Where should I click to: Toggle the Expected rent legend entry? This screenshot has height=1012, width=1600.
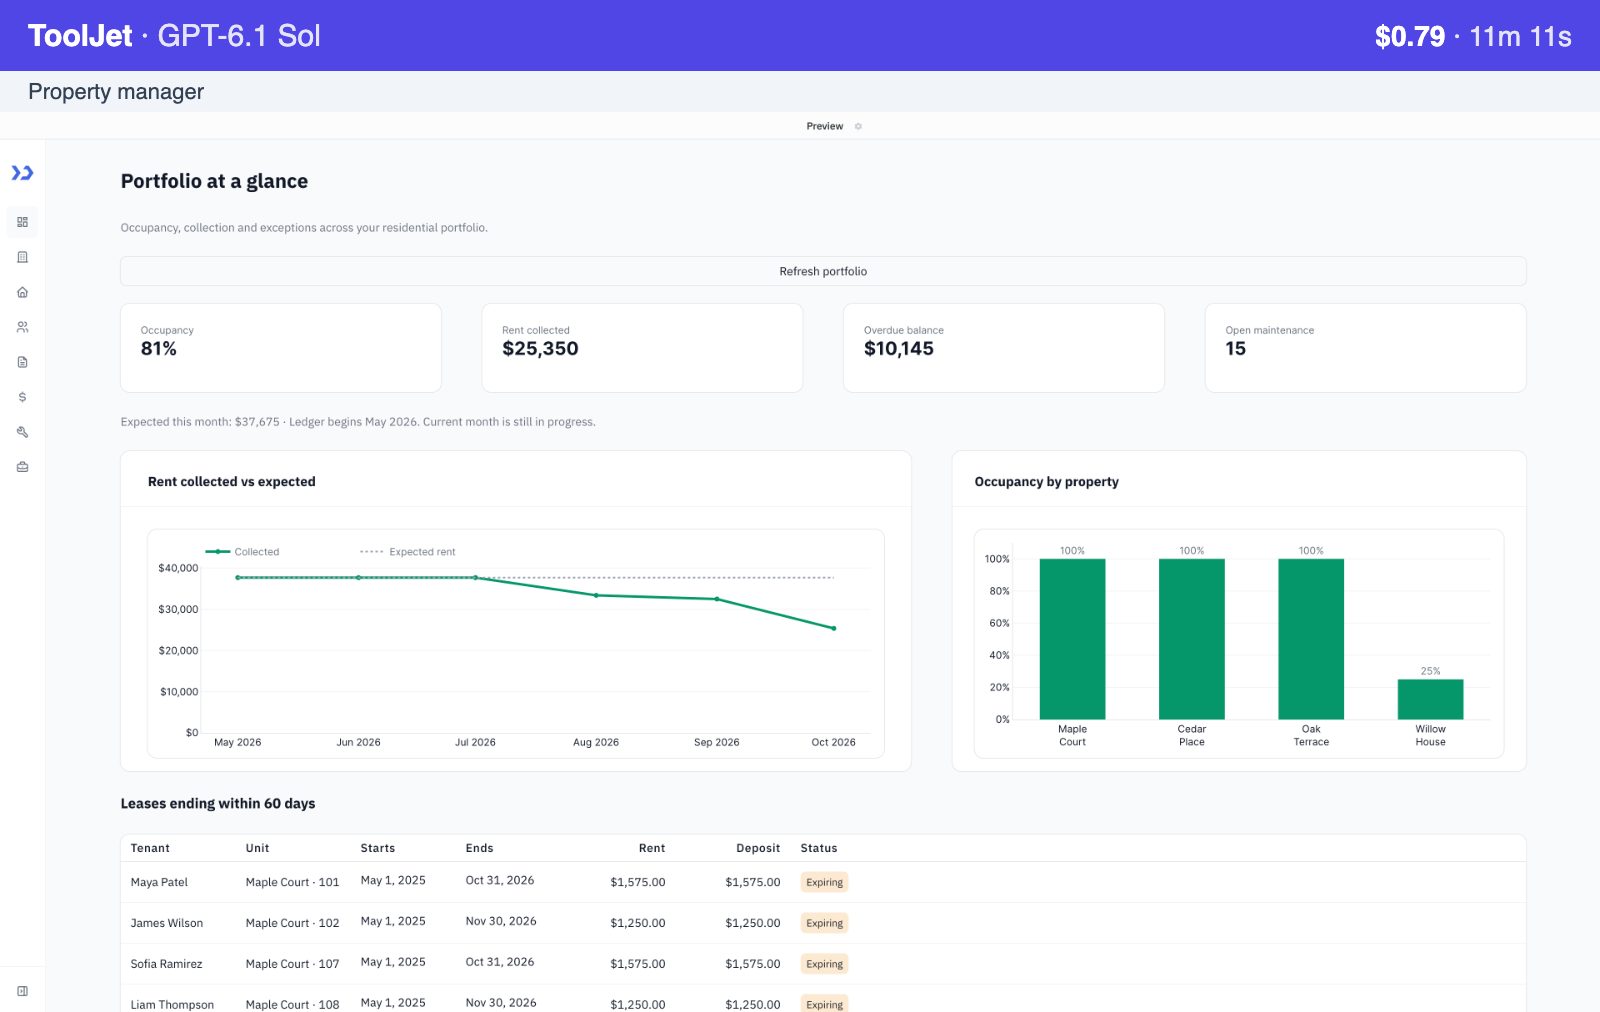pyautogui.click(x=407, y=552)
